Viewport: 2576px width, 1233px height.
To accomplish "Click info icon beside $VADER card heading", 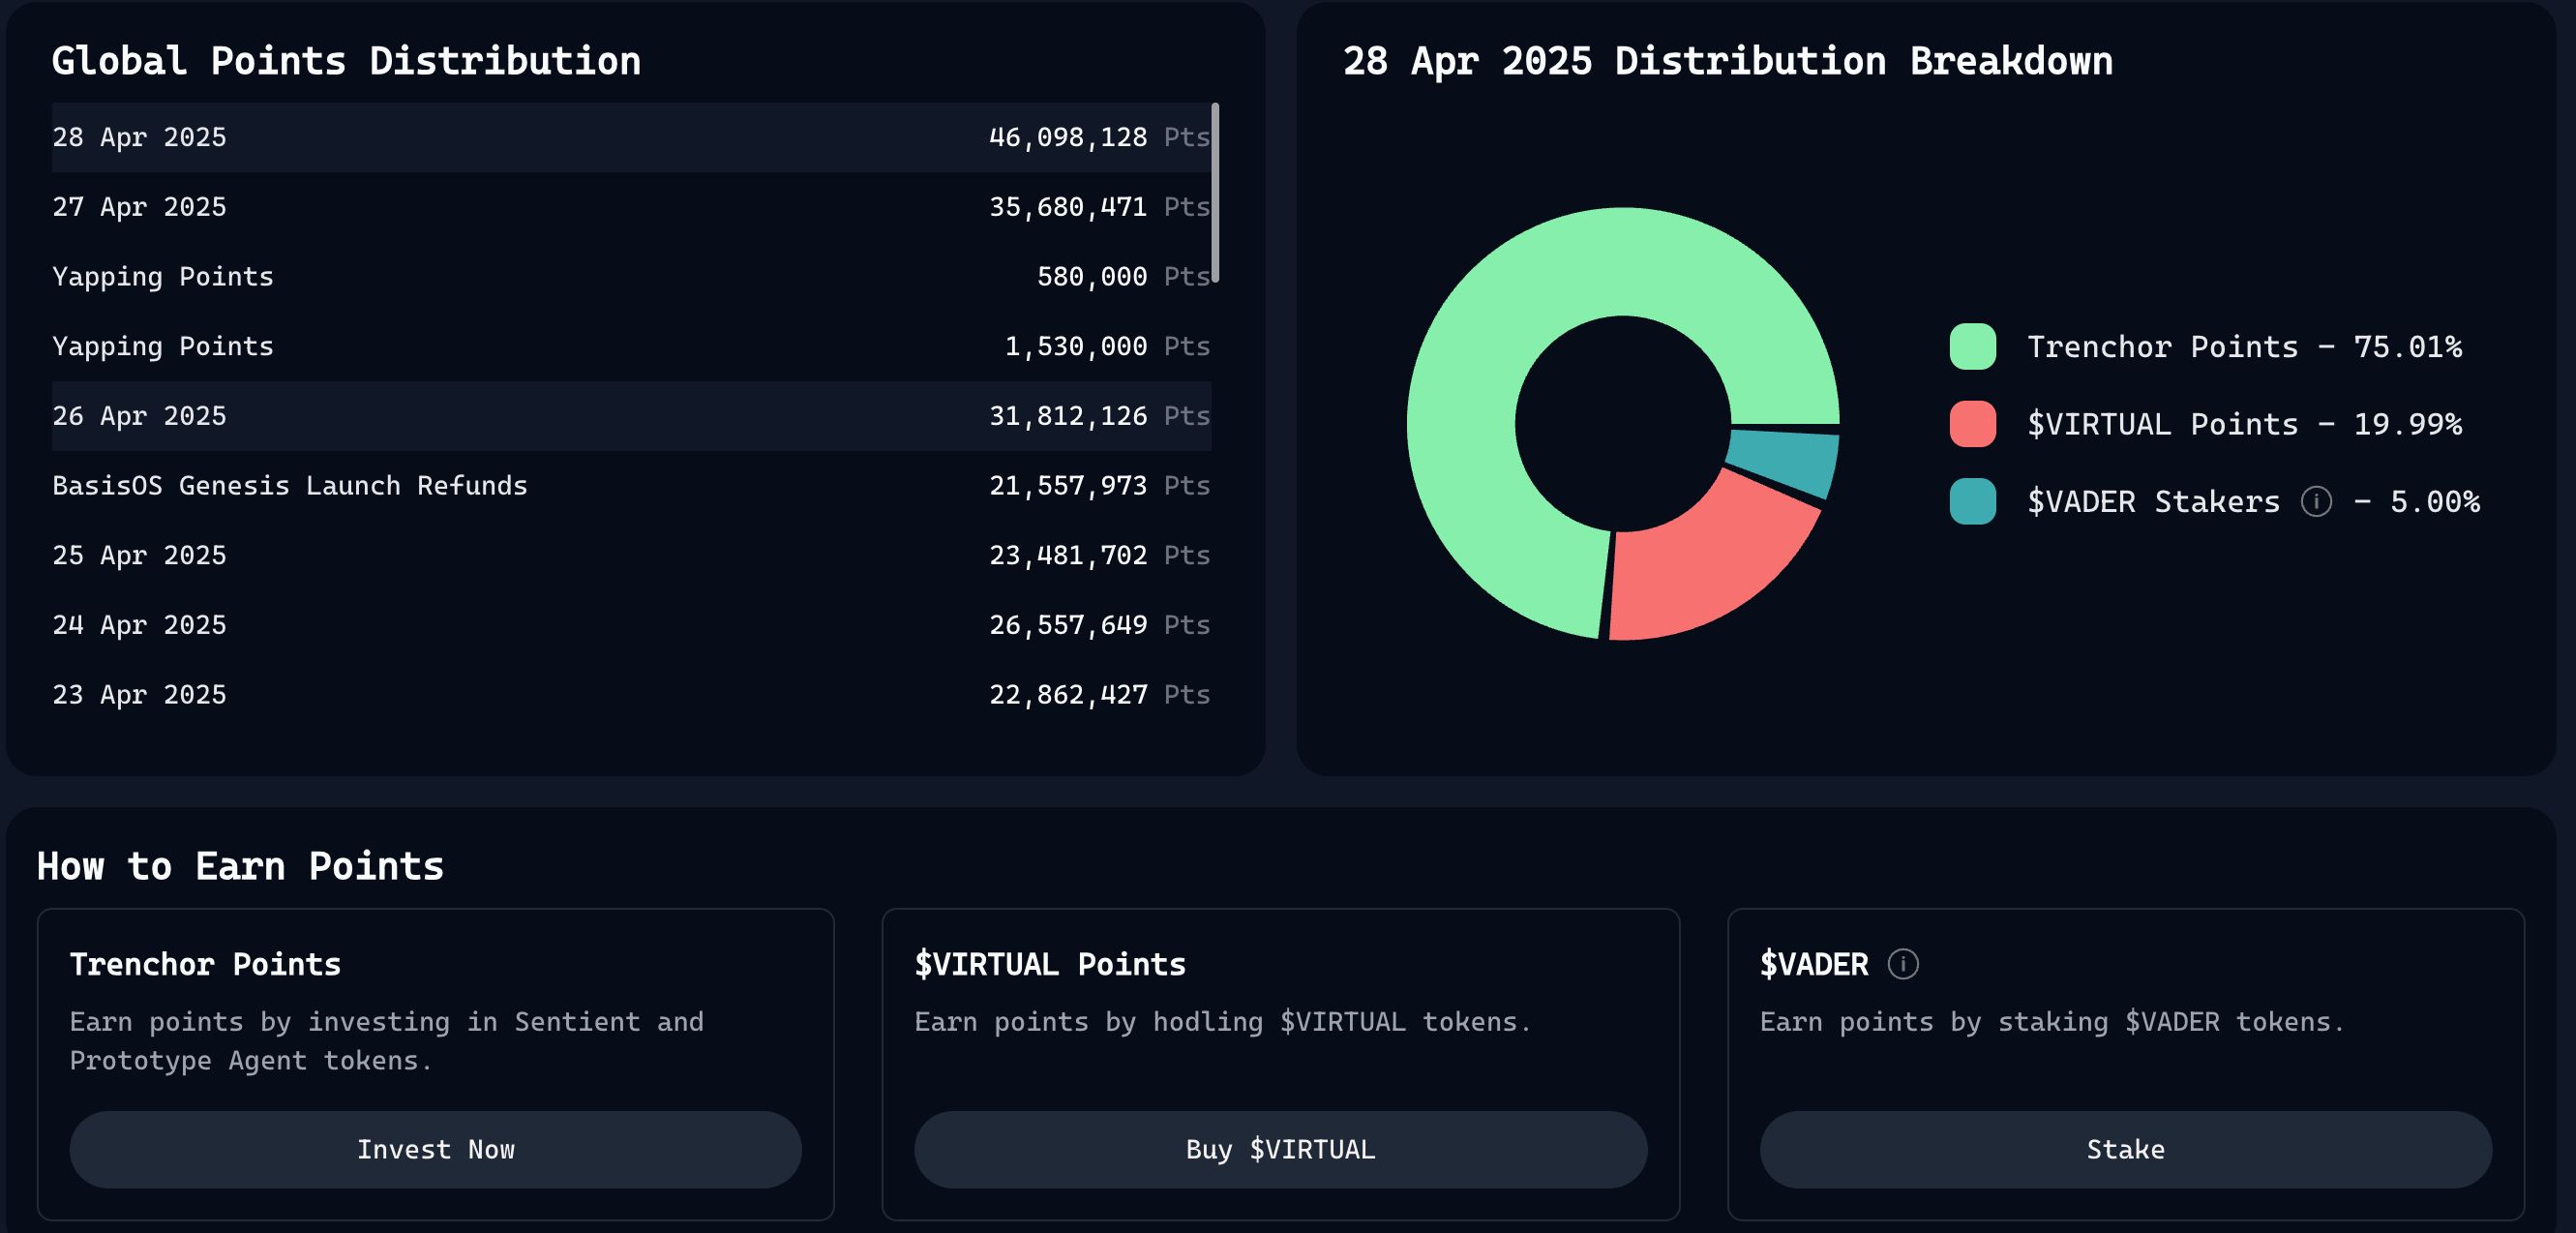I will [1902, 964].
